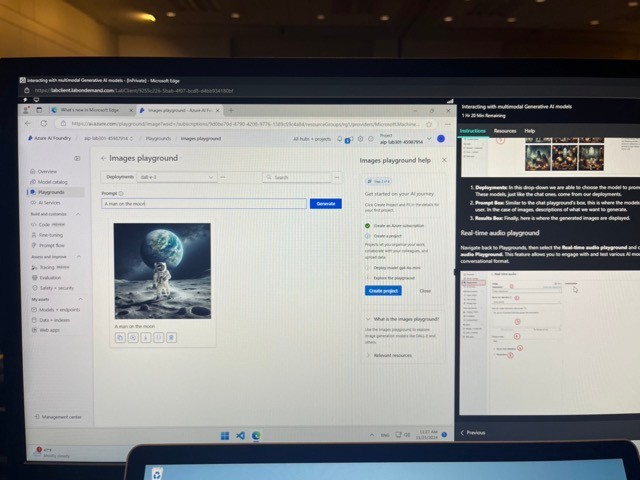Click Close link in help panel
The width and height of the screenshot is (640, 480).
(x=425, y=291)
